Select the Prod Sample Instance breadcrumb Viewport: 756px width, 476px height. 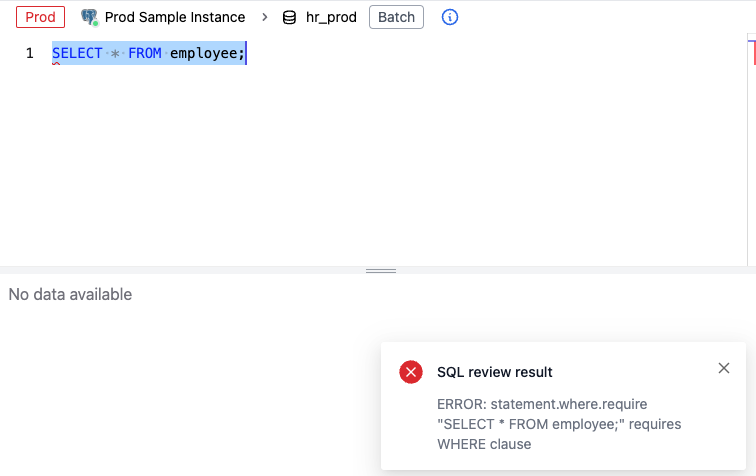175,17
